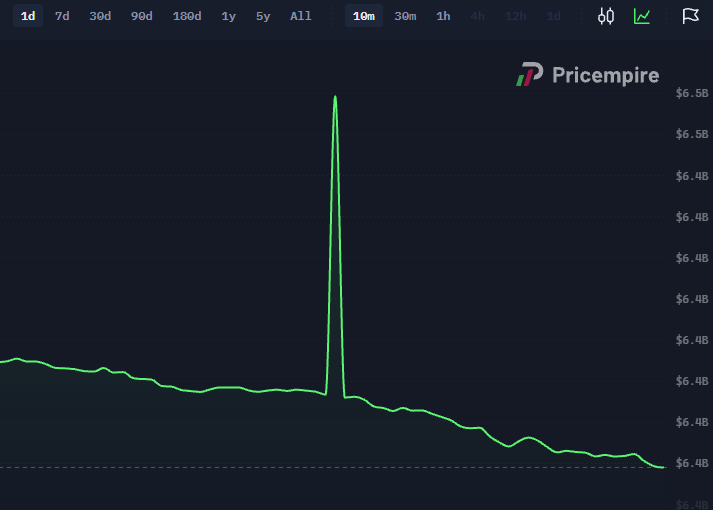Click the peak of the price spike
The image size is (713, 510).
tap(335, 97)
